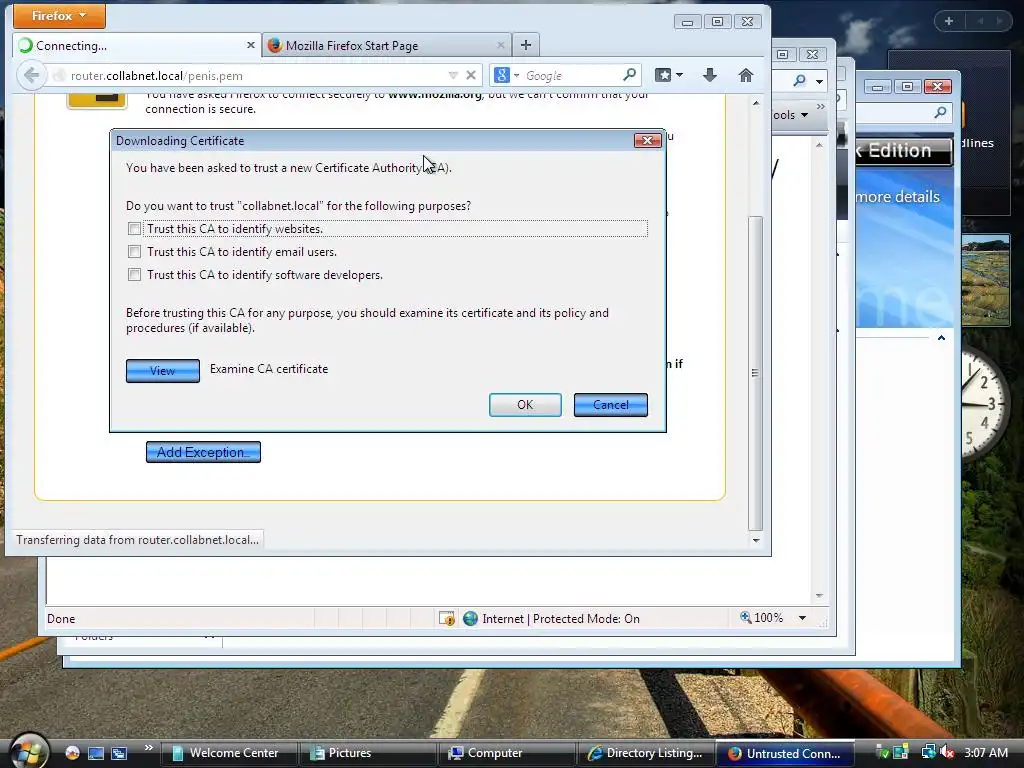
Task: Switch to Untrusted Connection taskbar item
Action: [x=785, y=753]
